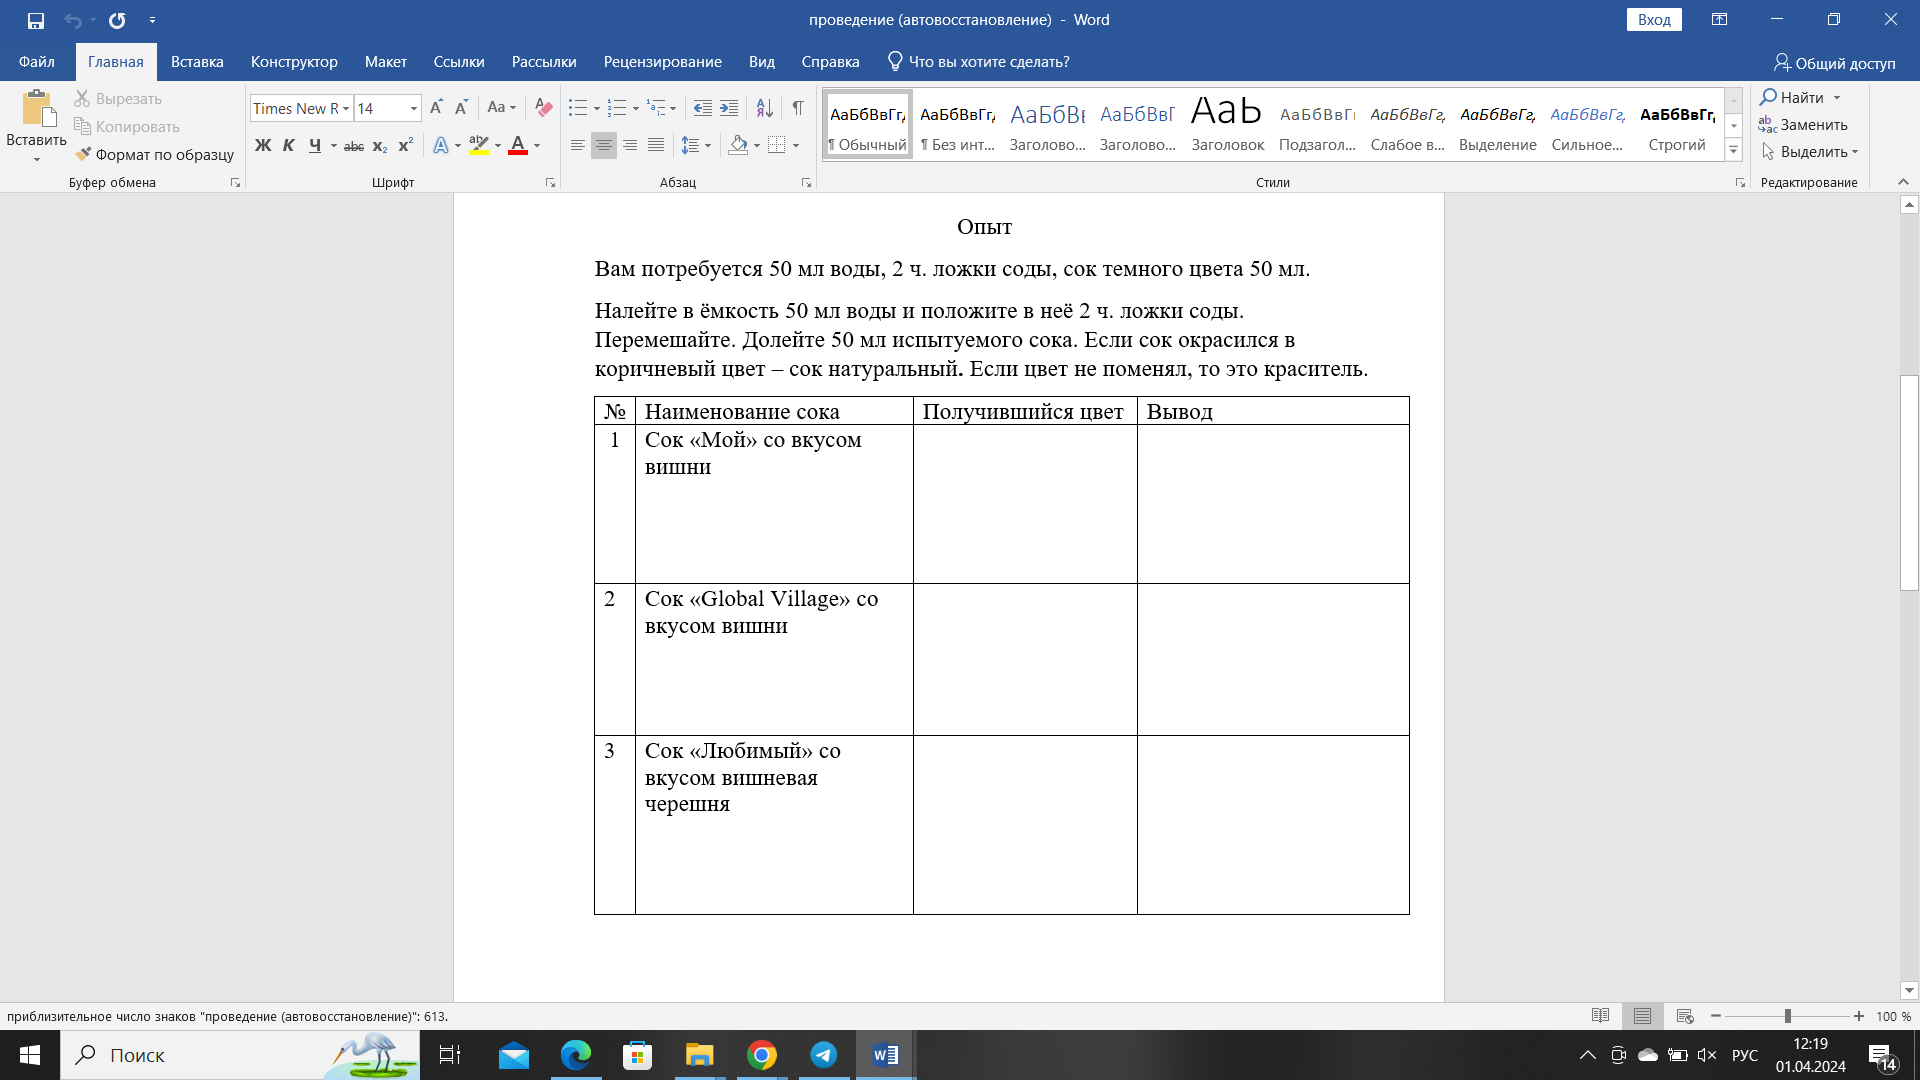Switch to Read Mode view in status bar

point(1600,1016)
